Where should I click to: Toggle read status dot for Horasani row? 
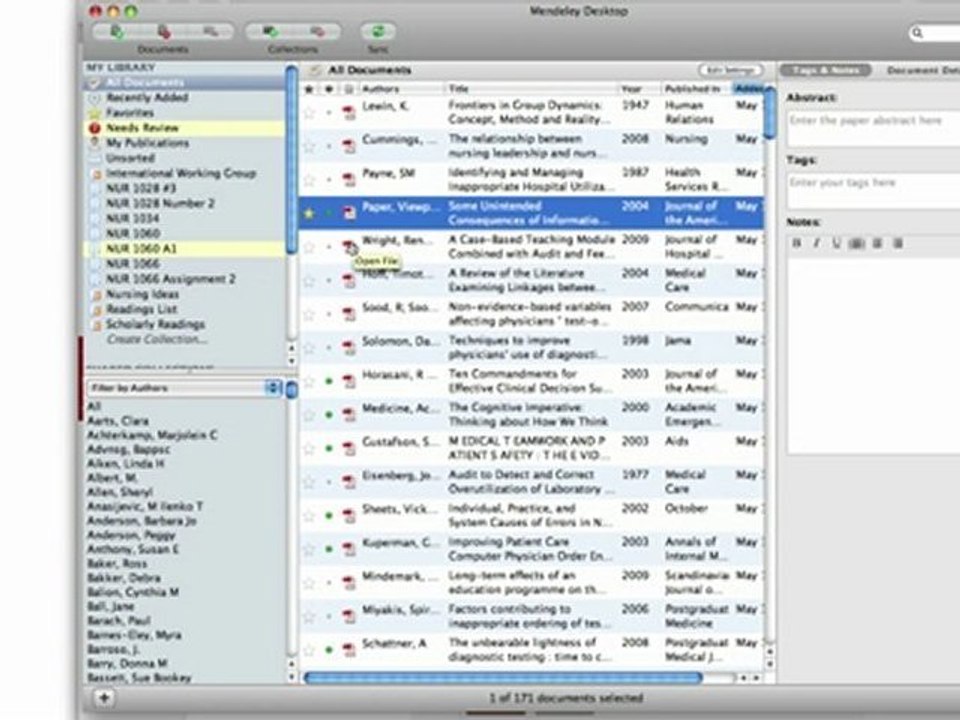coord(329,381)
